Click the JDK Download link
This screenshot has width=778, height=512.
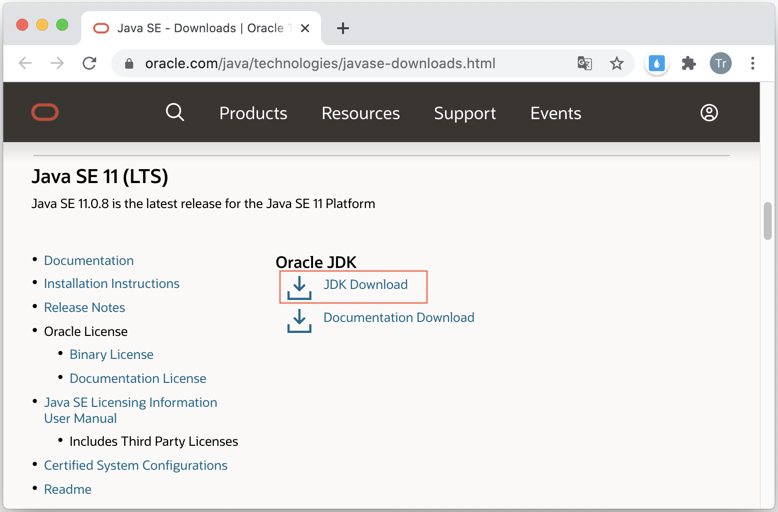[x=365, y=285]
